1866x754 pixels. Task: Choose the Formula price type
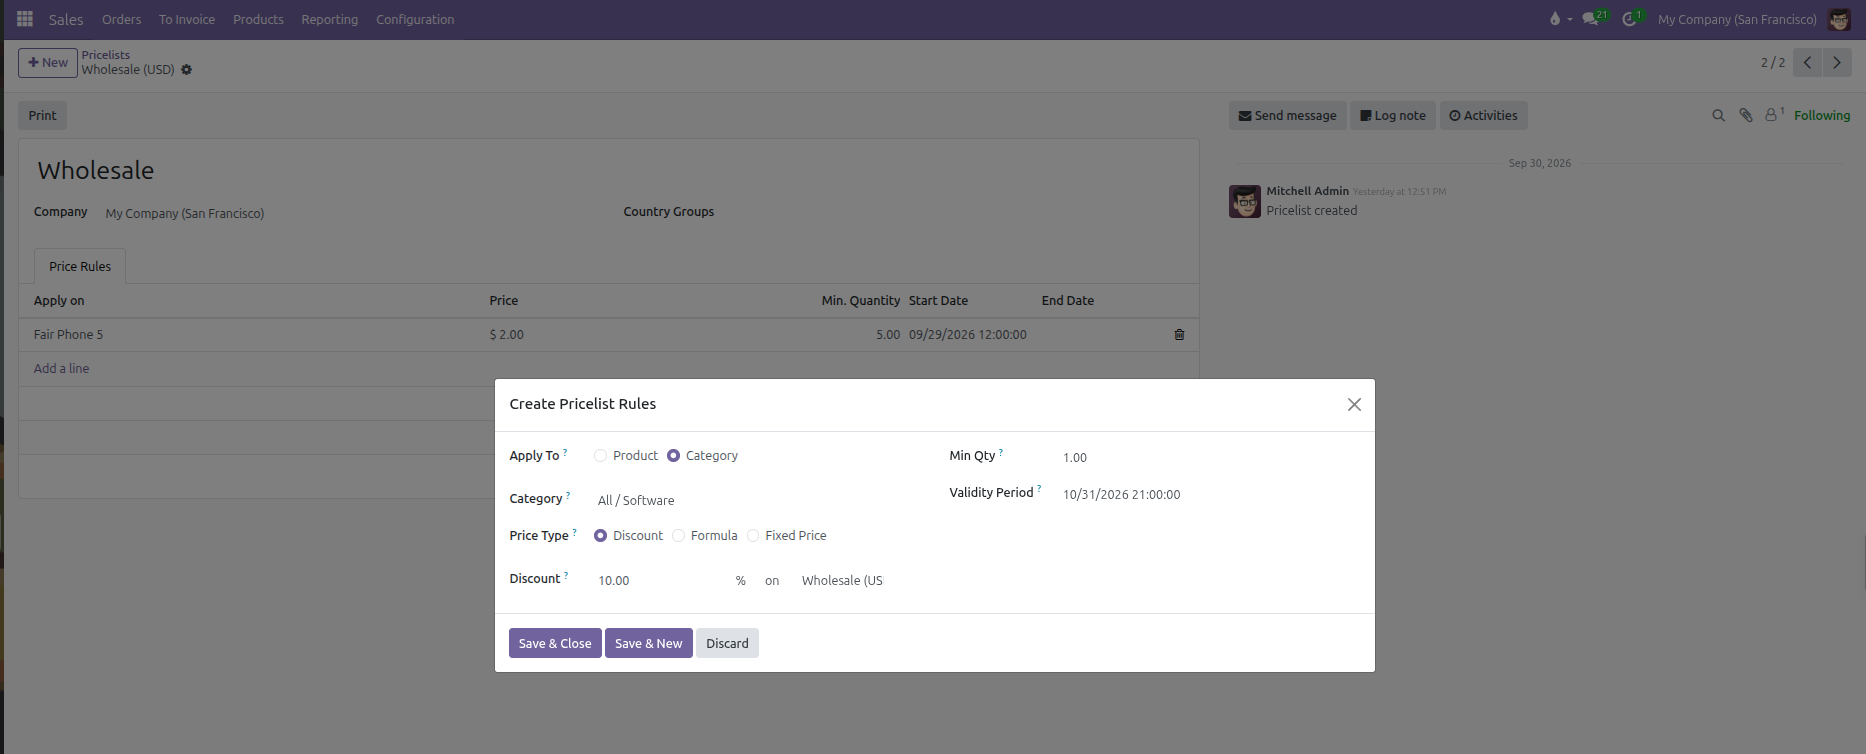click(678, 536)
